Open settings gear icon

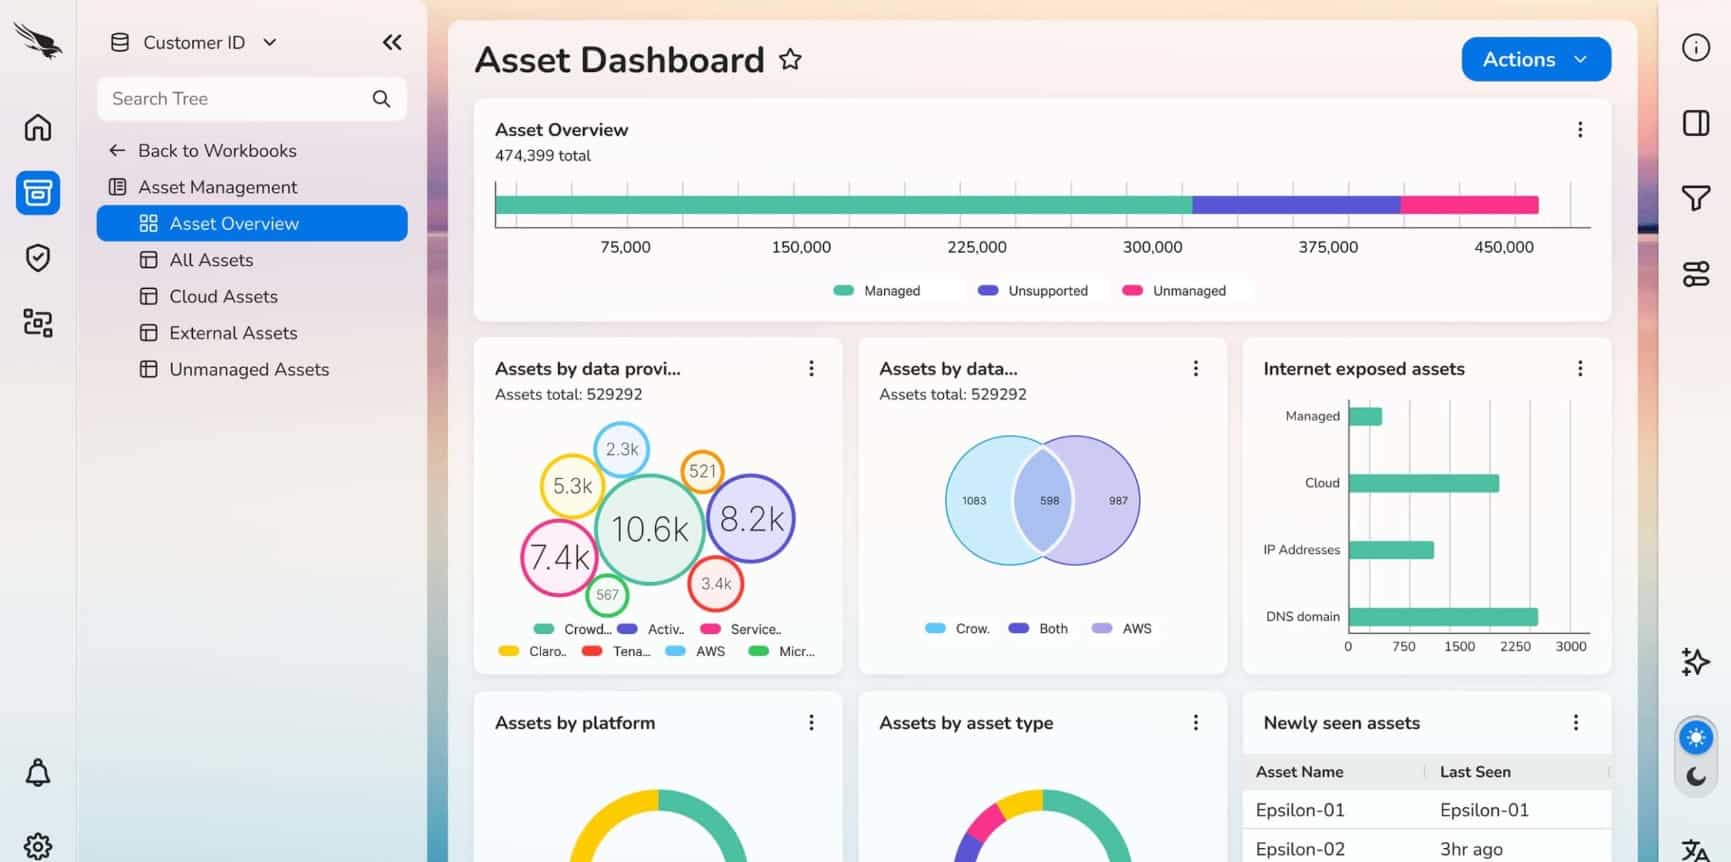point(38,846)
